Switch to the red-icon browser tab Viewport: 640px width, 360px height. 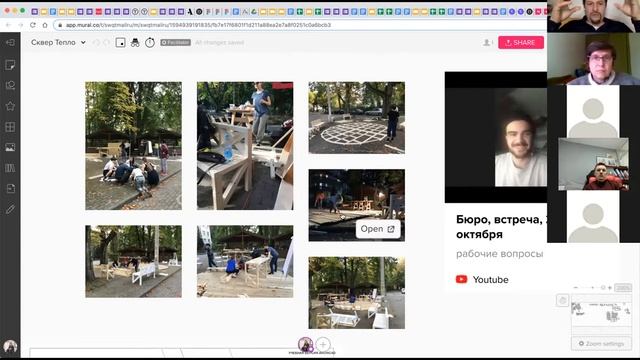click(99, 12)
